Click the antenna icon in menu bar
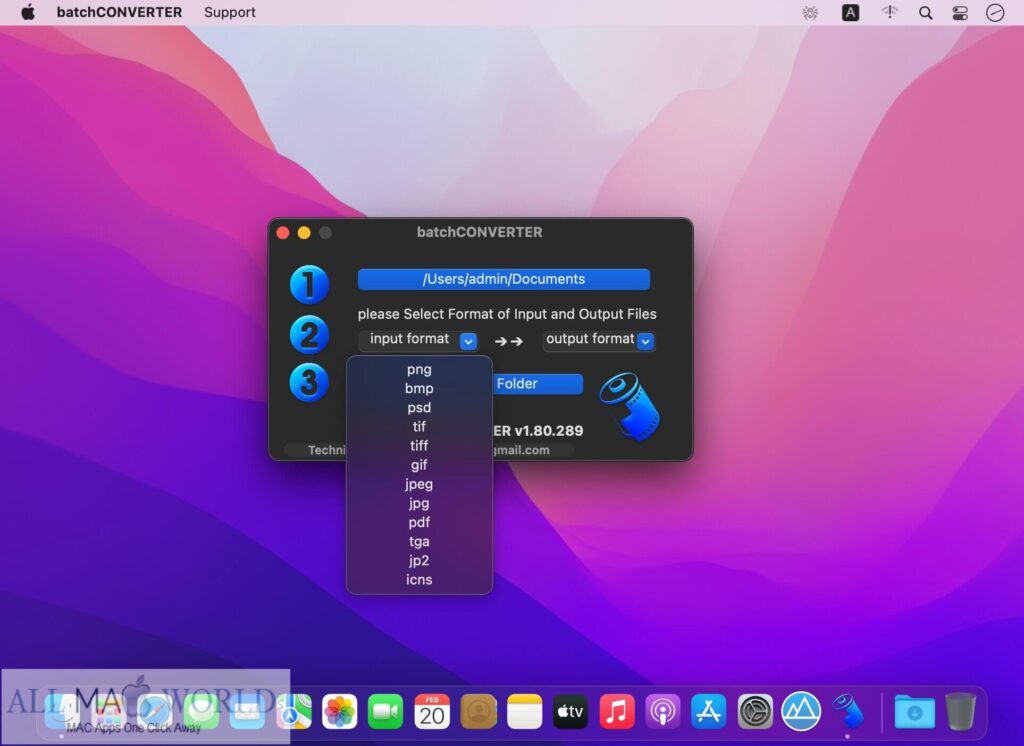1024x746 pixels. click(889, 12)
